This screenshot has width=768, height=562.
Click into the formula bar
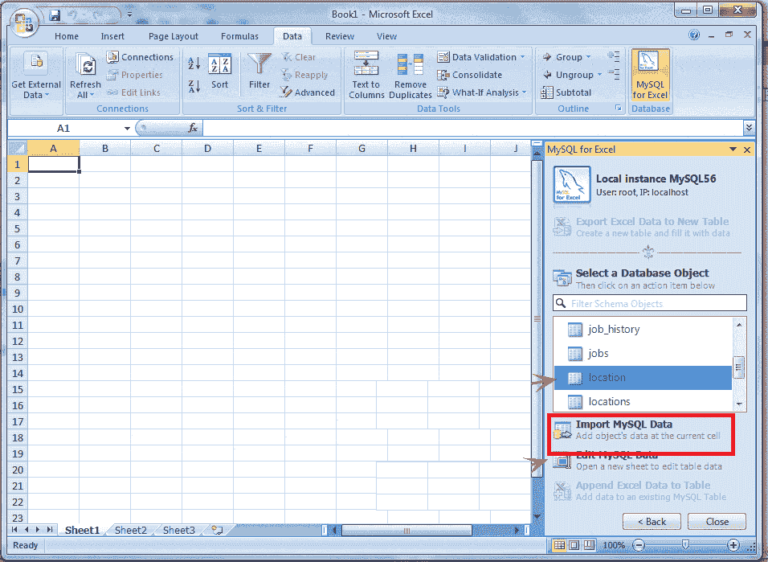[x=473, y=128]
